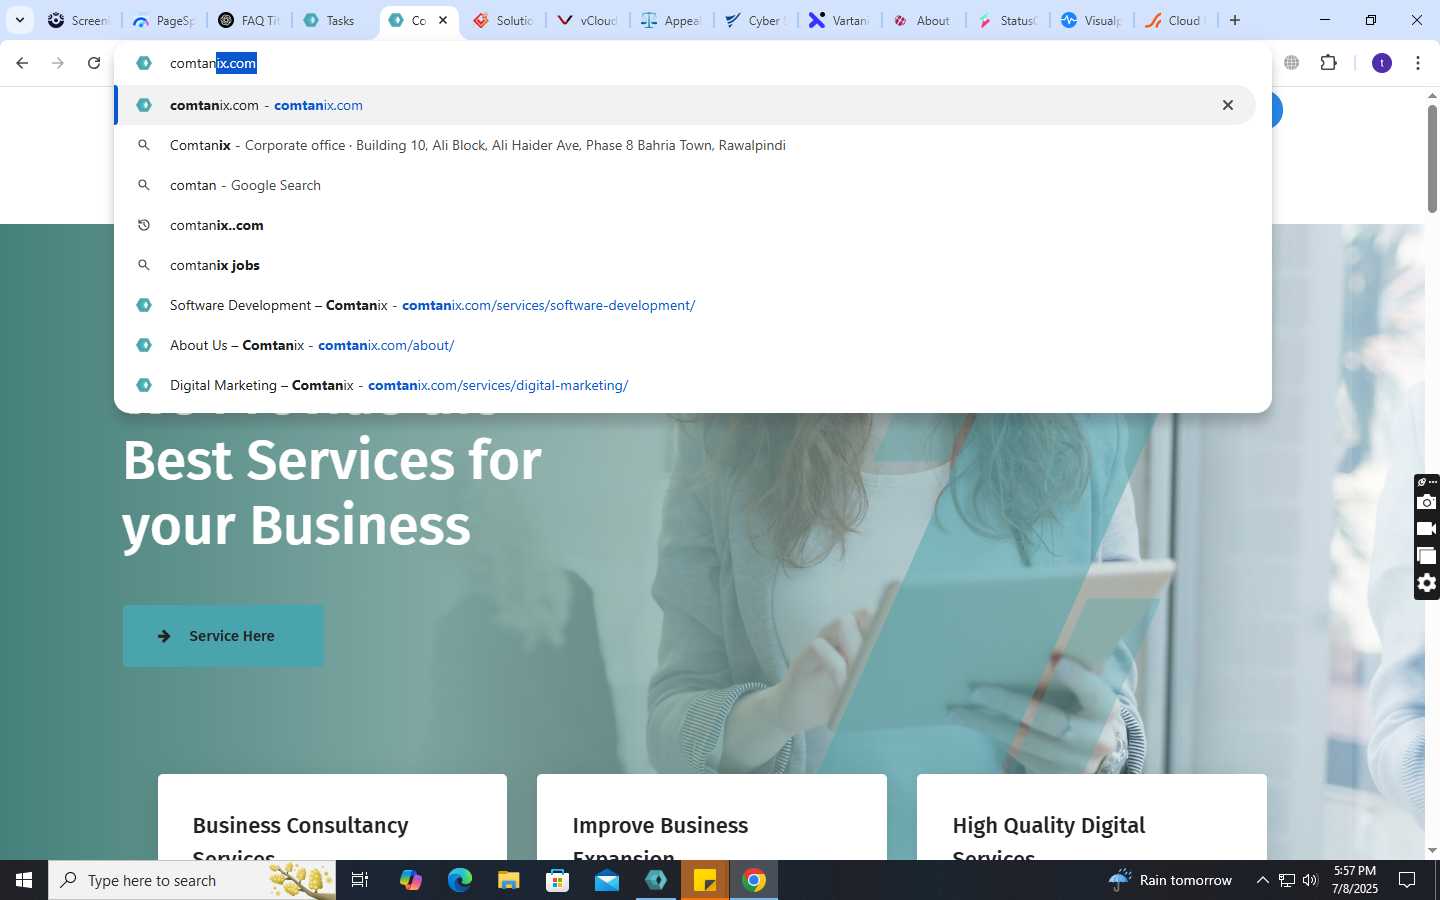Switch to the PageSpeed tab
The height and width of the screenshot is (900, 1440).
(163, 20)
